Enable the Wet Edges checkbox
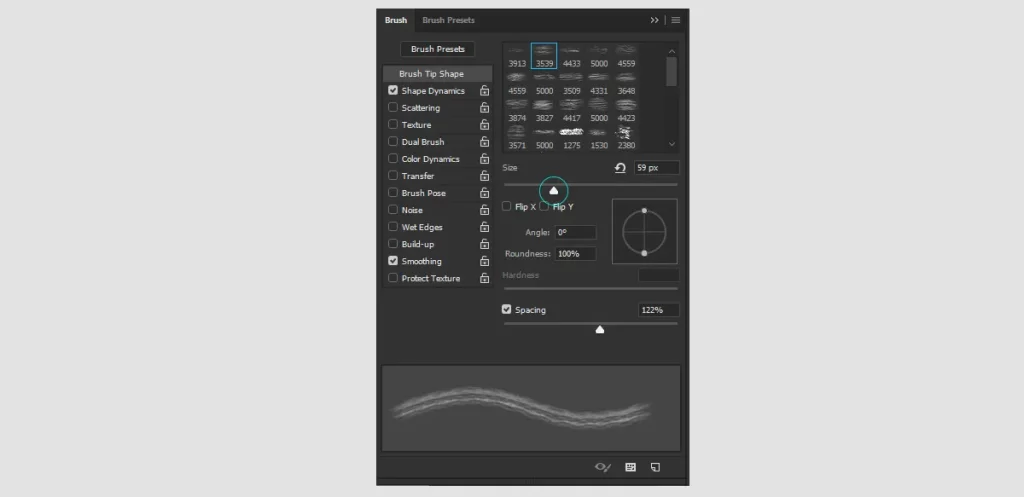Image resolution: width=1024 pixels, height=497 pixels. click(393, 227)
